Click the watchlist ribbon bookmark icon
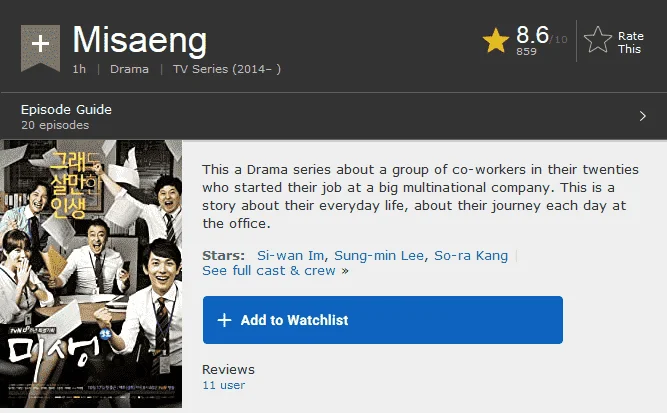Screen dimensions: 667x413 [40, 48]
